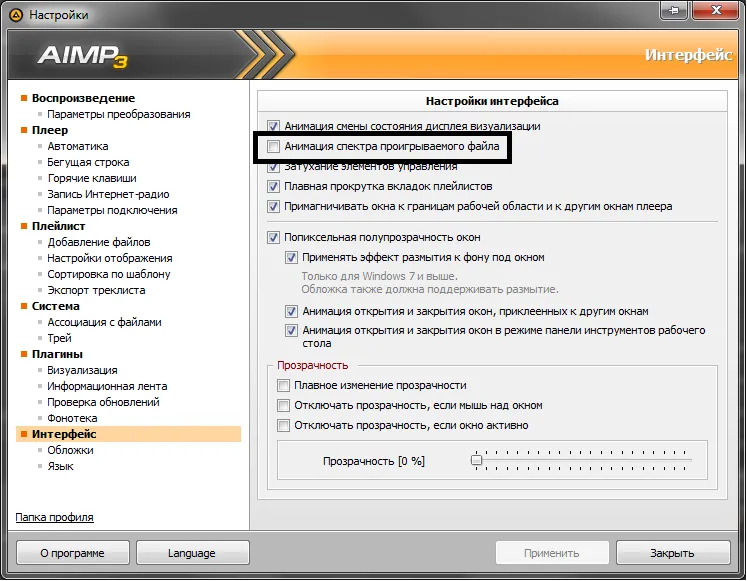Disable Попиксельная полупрозрачность окон checkbox

273,237
